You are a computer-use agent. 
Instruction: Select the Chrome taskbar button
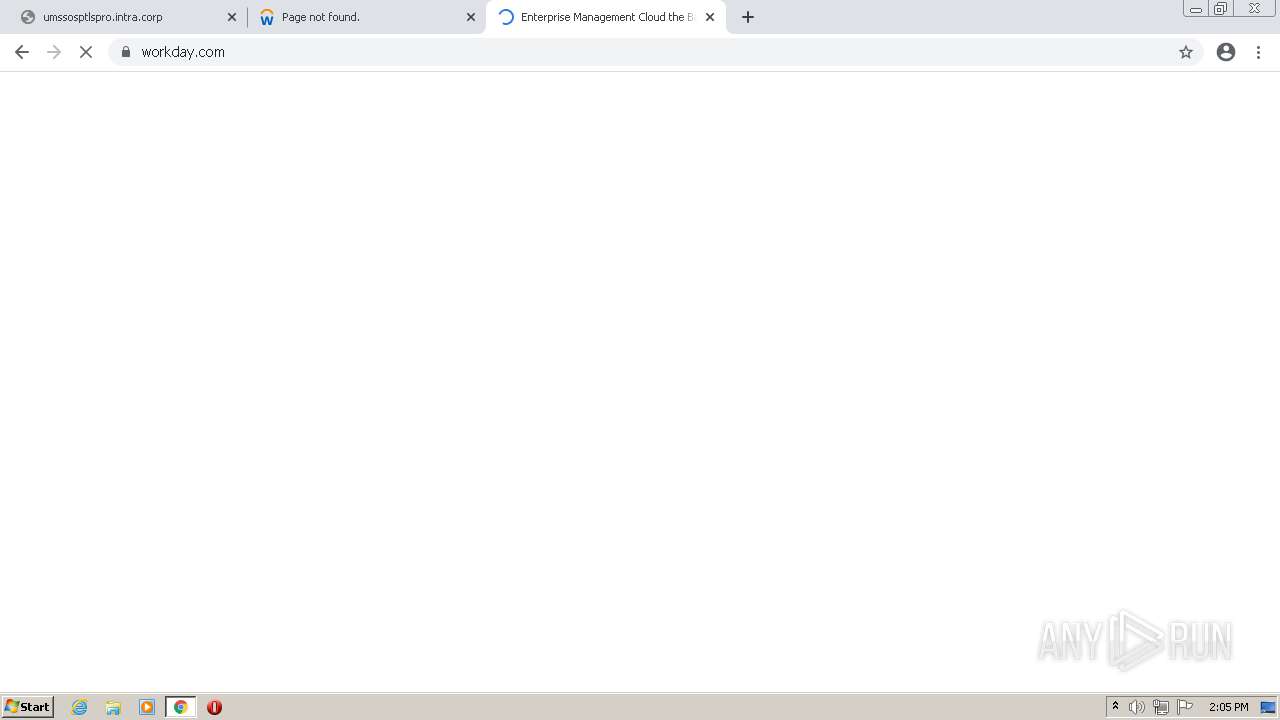pyautogui.click(x=181, y=707)
